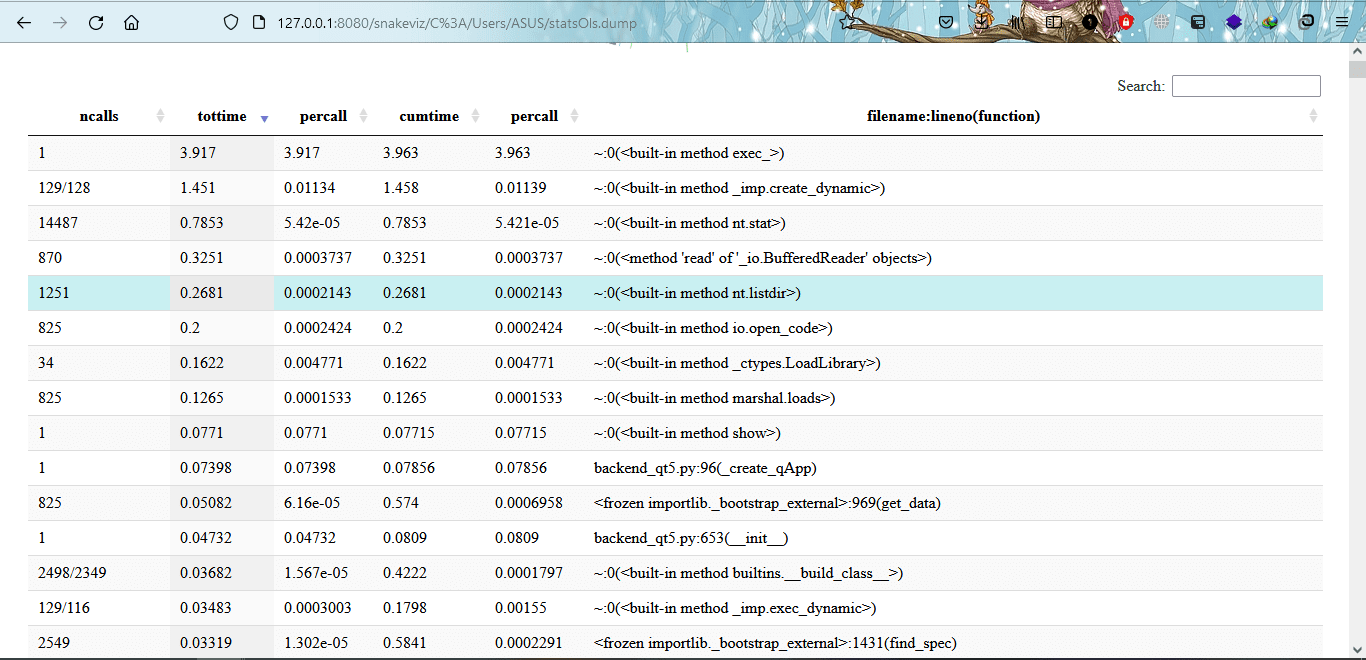Go to the browser home page
Image resolution: width=1366 pixels, height=660 pixels.
pyautogui.click(x=131, y=21)
